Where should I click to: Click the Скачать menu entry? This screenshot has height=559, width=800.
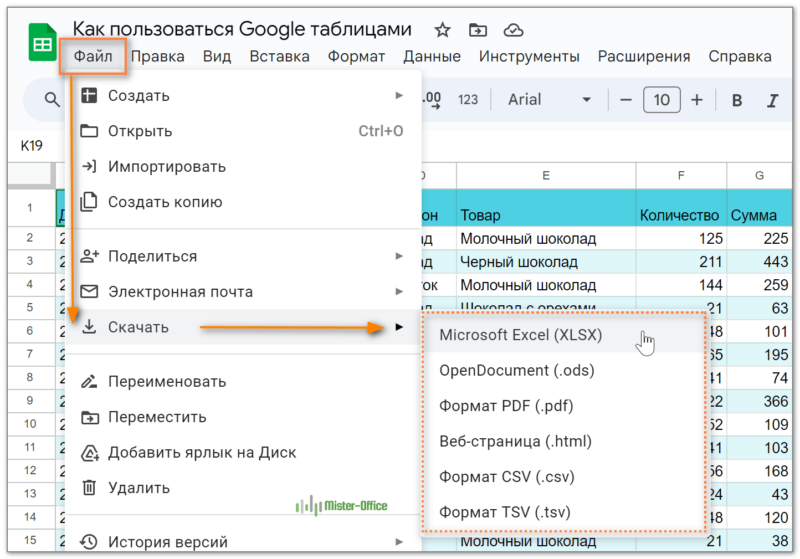coord(242,327)
